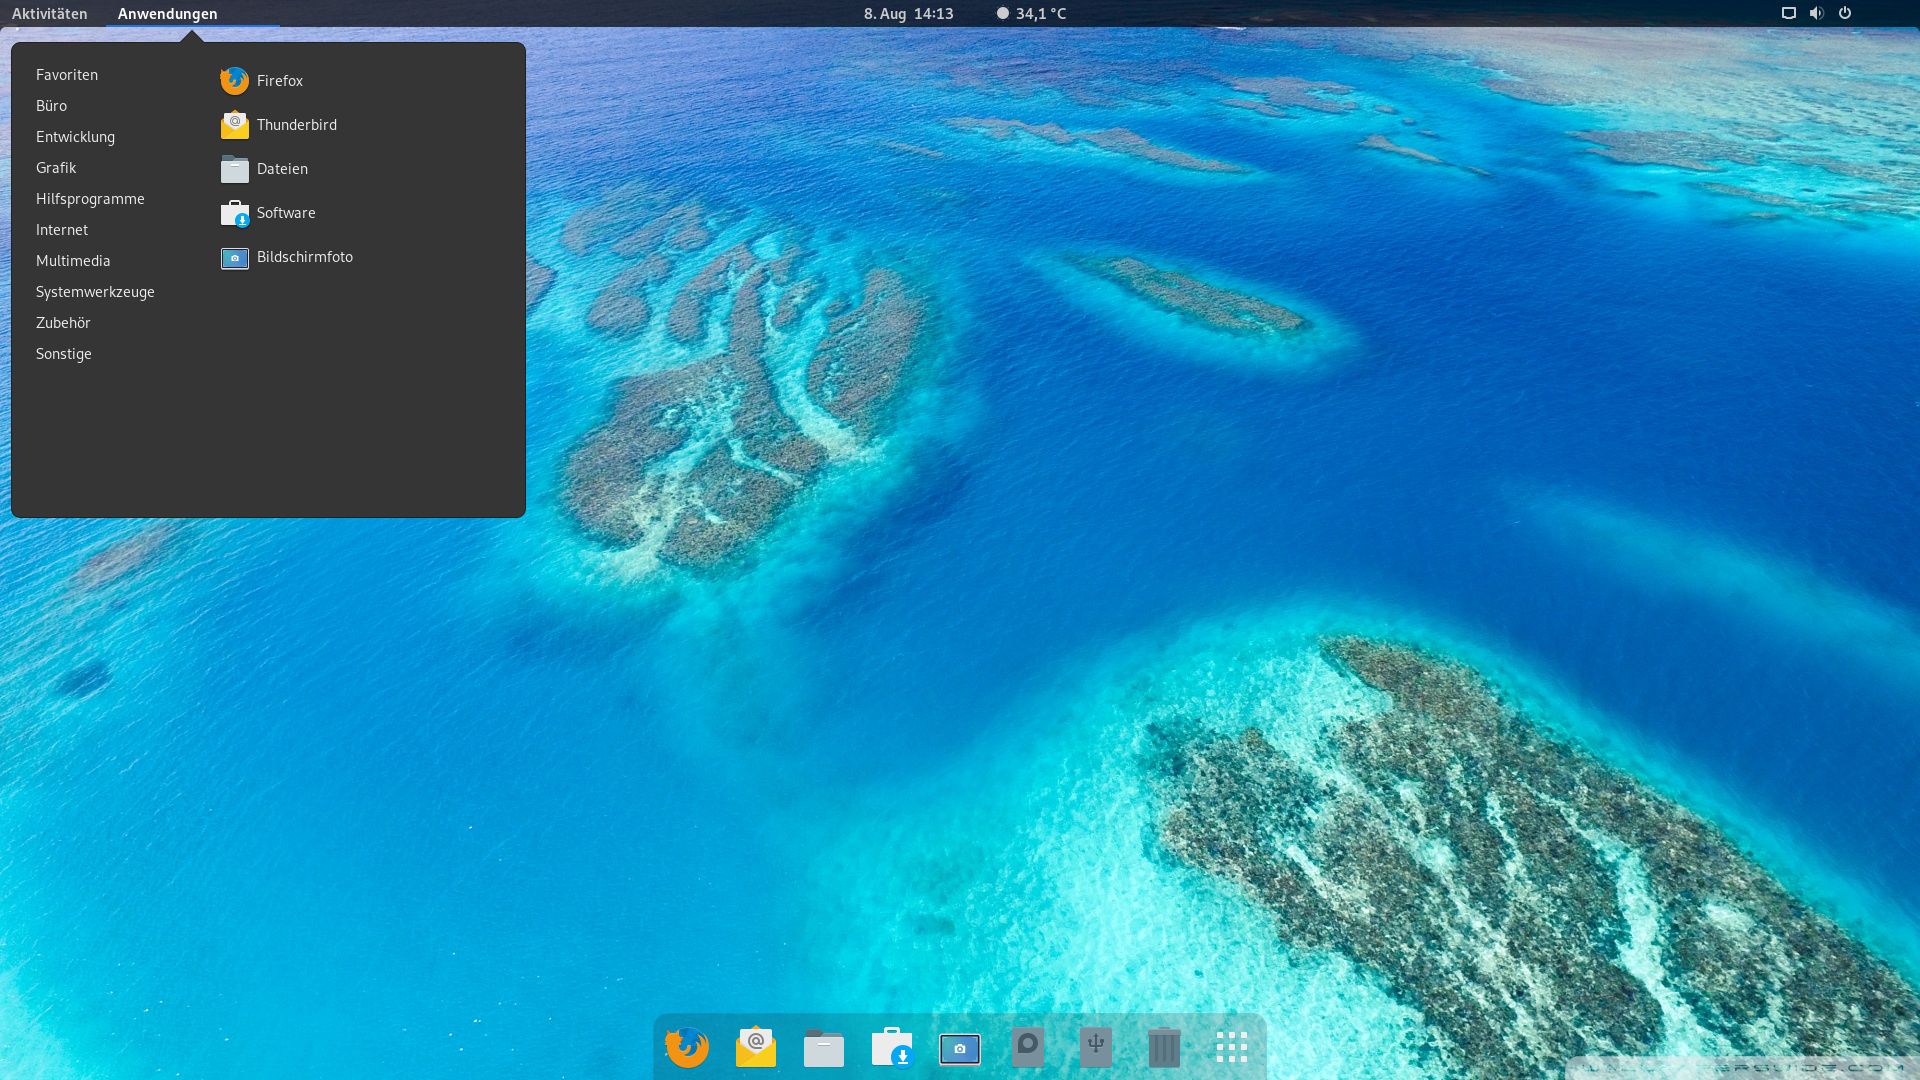Open the date and clock calendar
This screenshot has width=1920, height=1080.
coord(908,13)
